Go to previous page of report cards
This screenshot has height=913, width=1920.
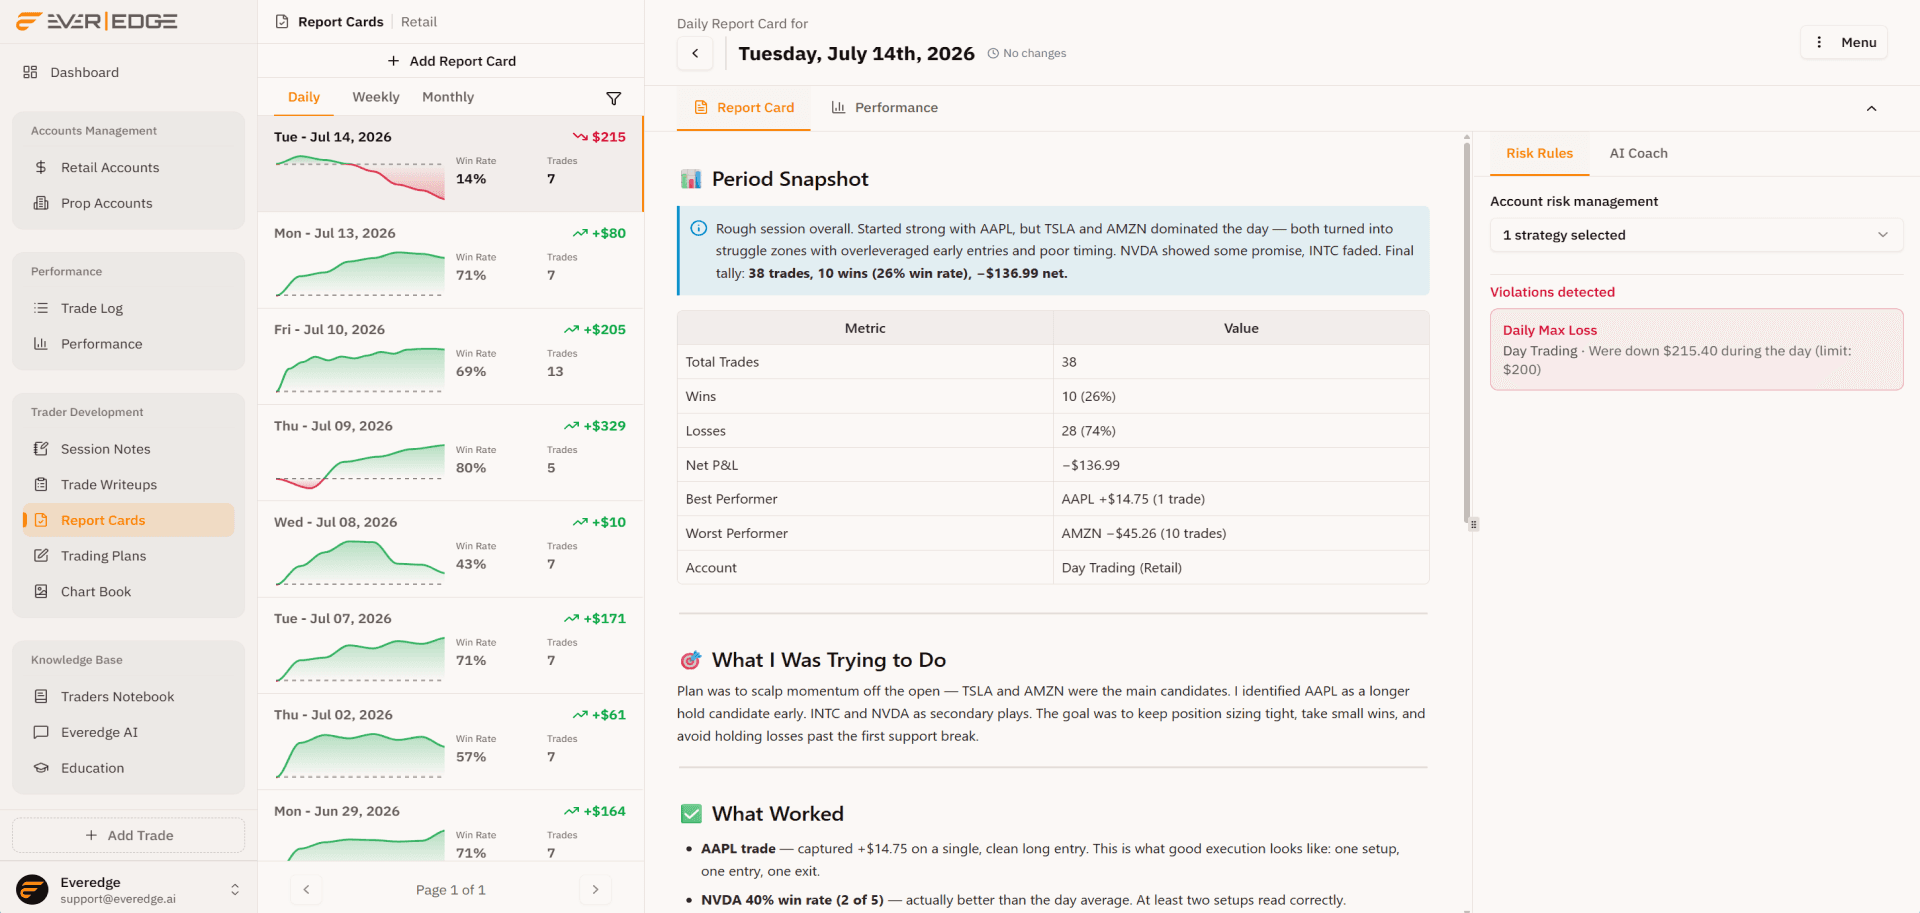click(x=306, y=889)
